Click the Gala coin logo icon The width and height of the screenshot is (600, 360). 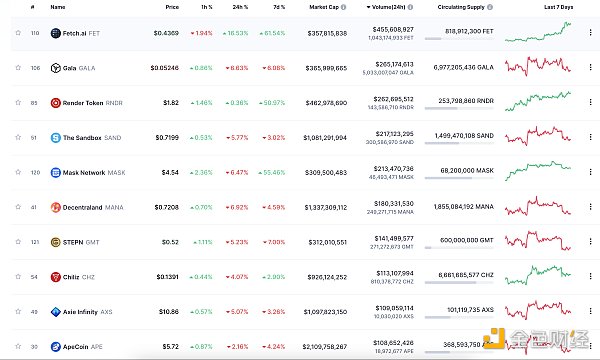pyautogui.click(x=55, y=68)
